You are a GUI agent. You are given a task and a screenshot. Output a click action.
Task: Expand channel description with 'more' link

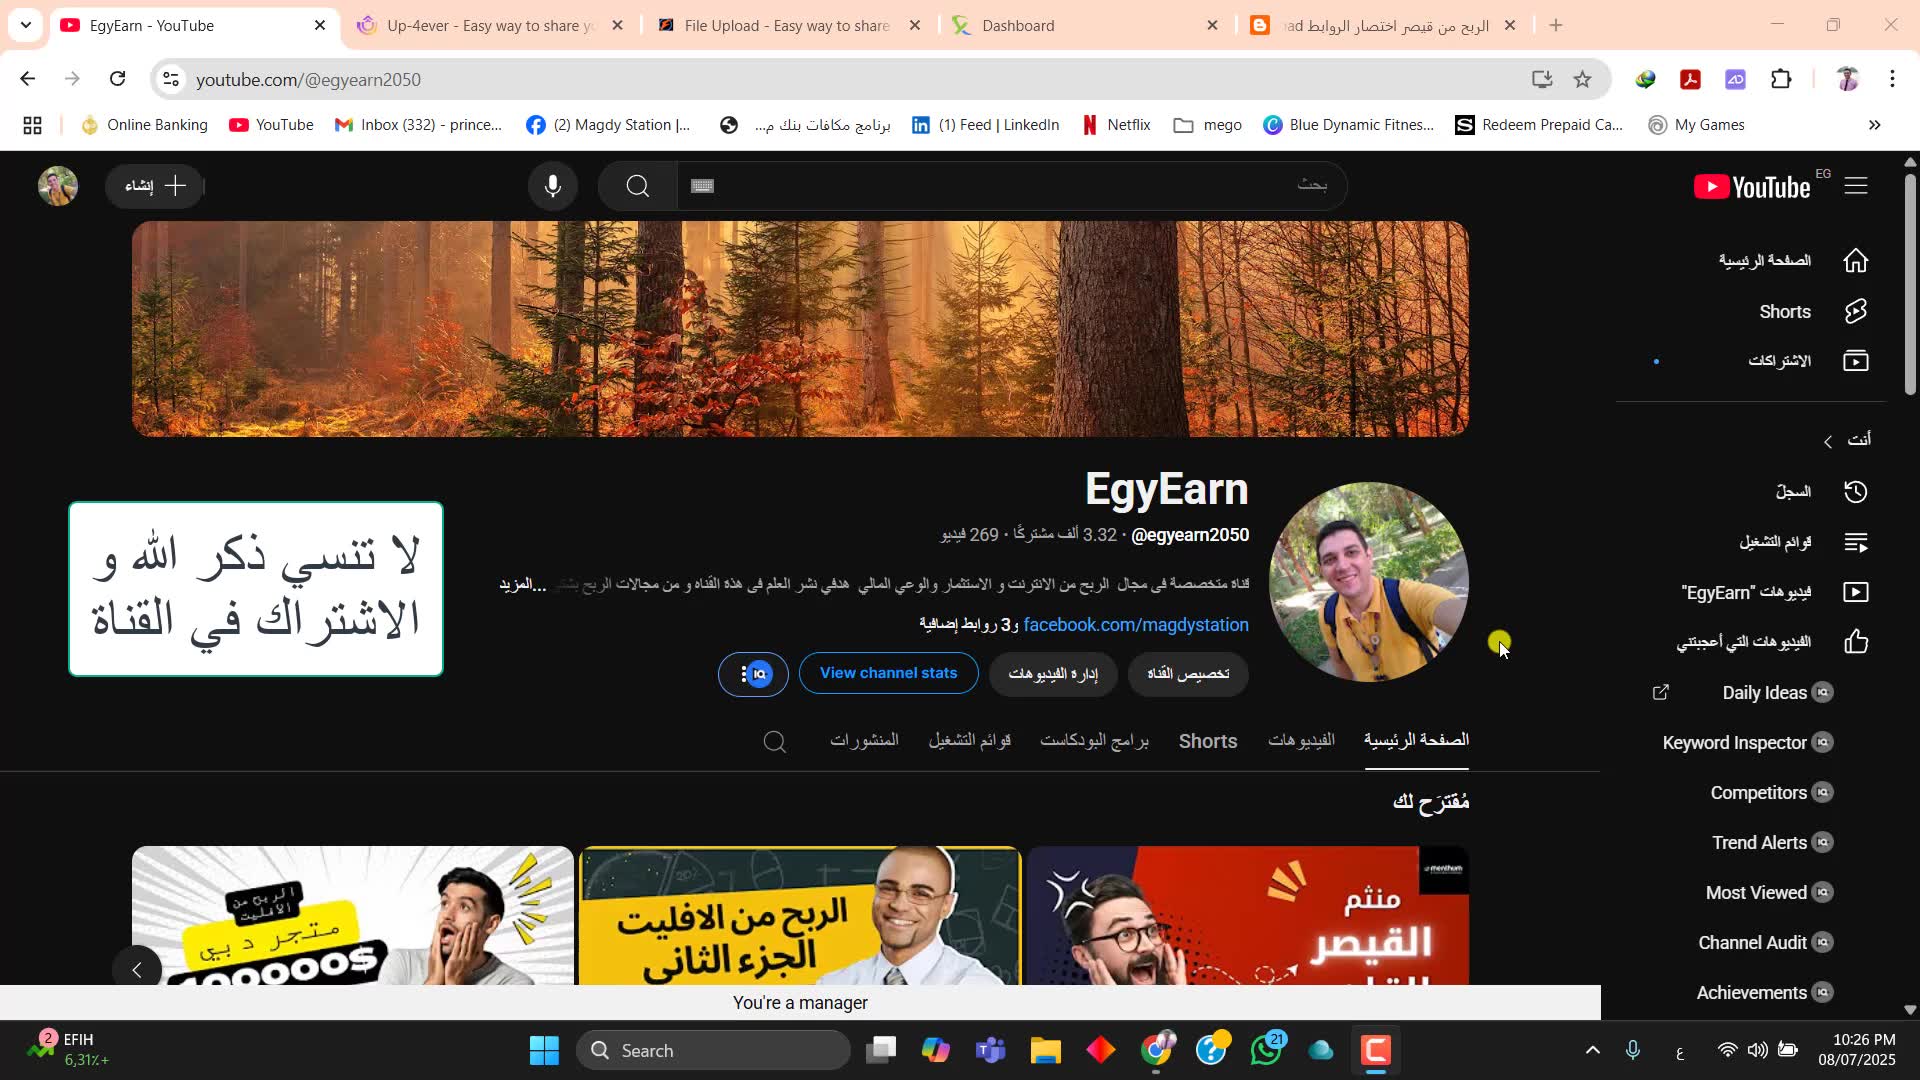click(x=522, y=584)
